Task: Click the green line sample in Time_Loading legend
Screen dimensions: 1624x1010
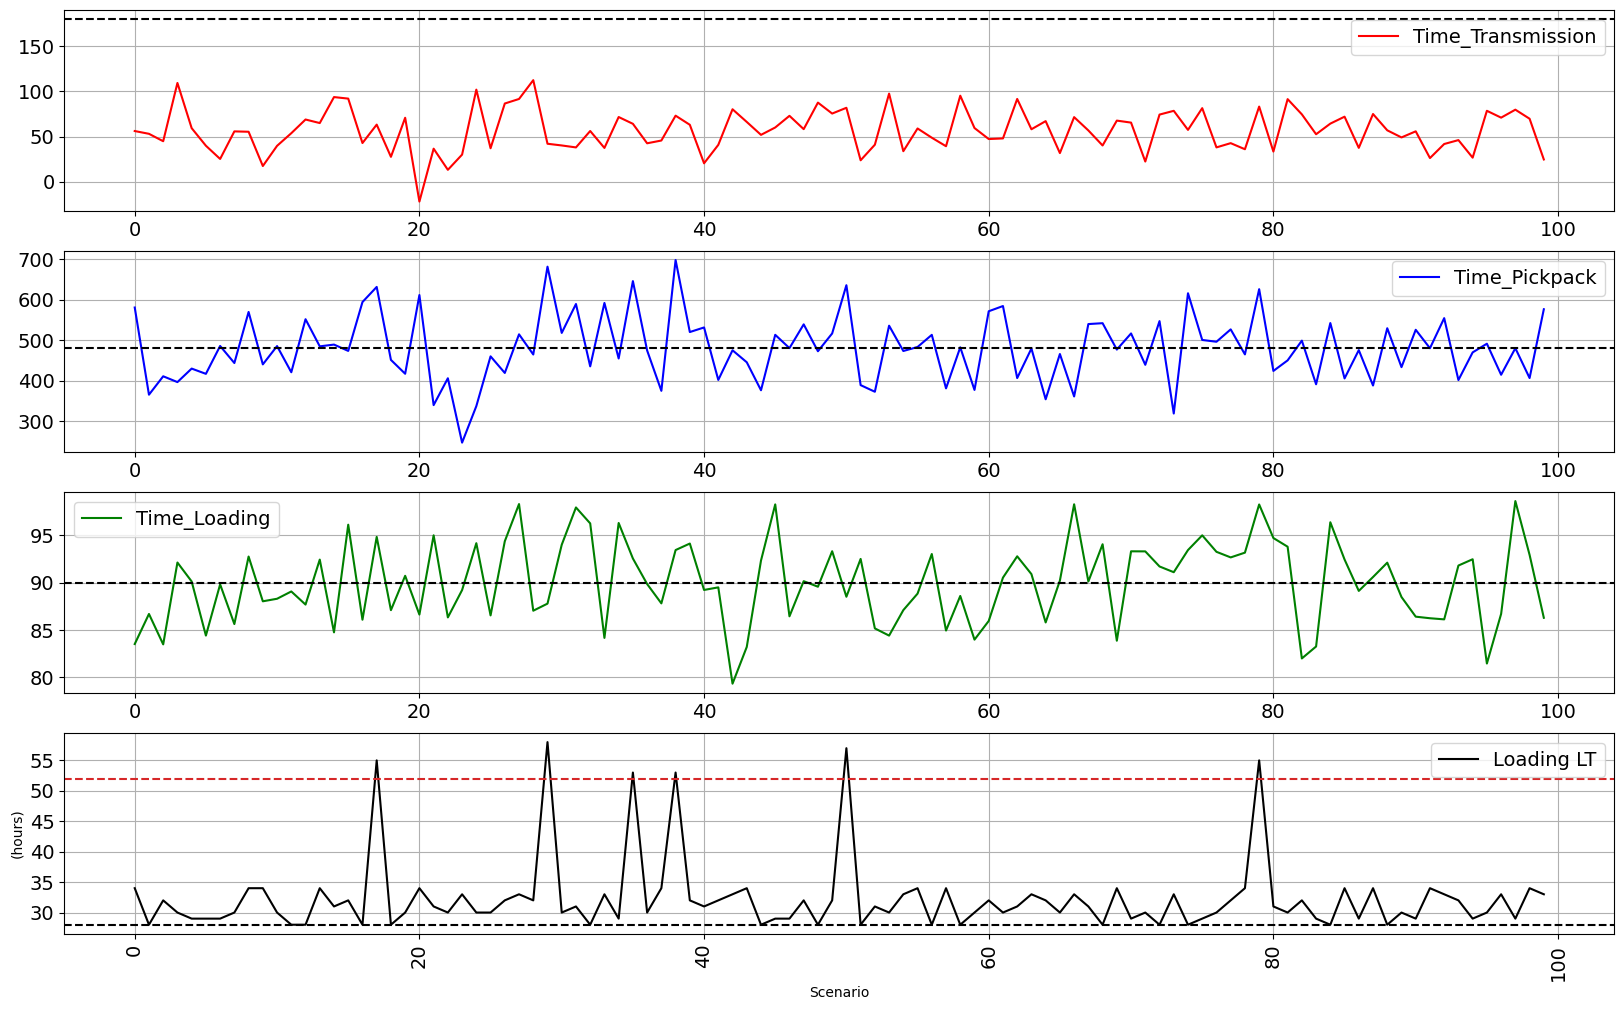Action: pyautogui.click(x=103, y=519)
